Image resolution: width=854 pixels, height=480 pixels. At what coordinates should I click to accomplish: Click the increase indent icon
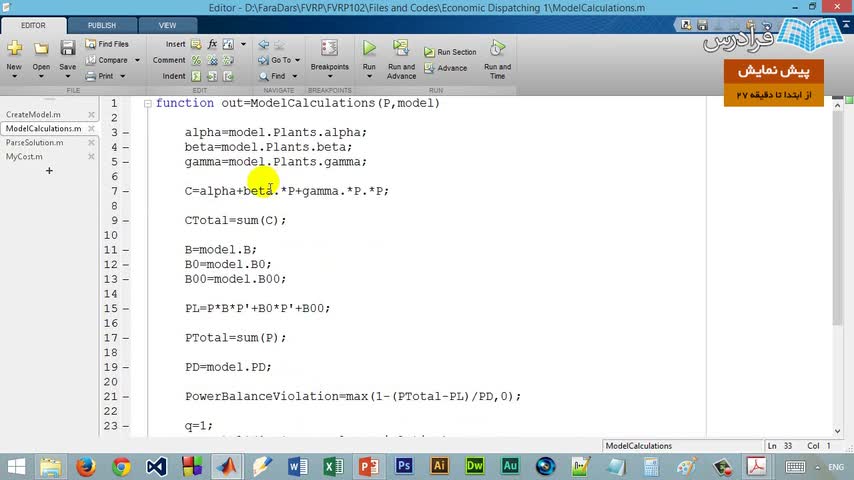click(212, 76)
